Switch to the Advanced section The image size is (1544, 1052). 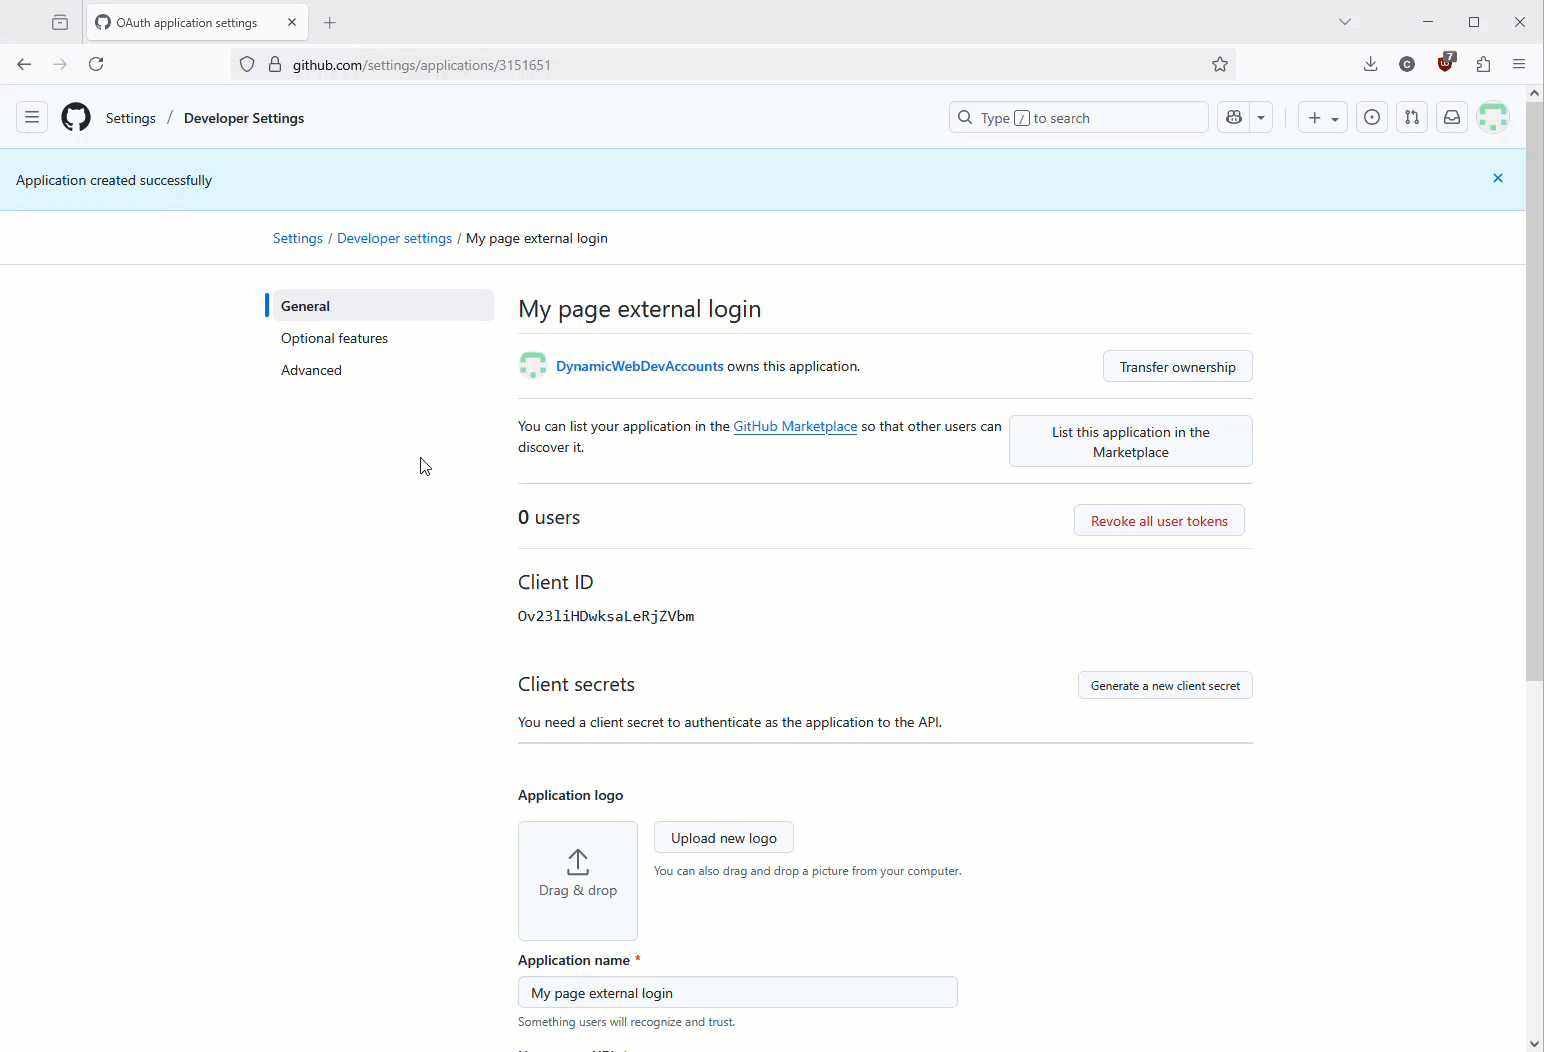311,370
